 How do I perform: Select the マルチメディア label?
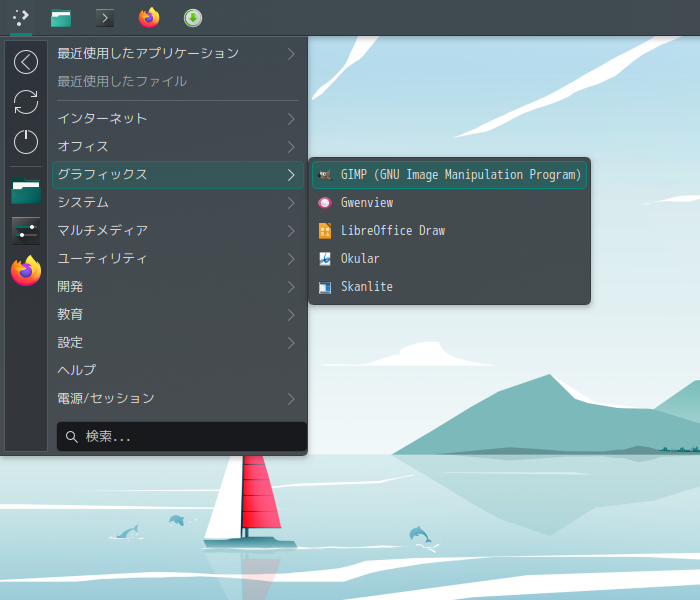point(103,230)
